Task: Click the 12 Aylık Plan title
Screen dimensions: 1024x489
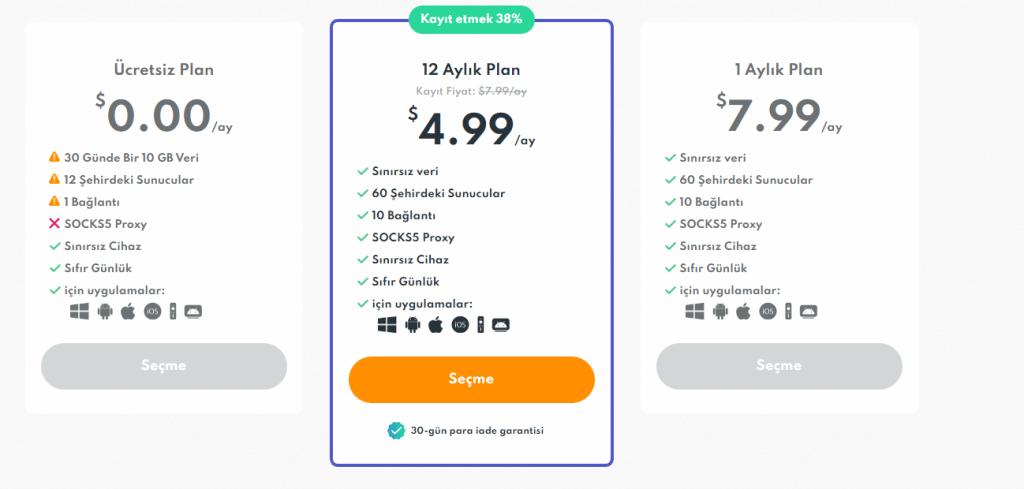Action: 472,69
